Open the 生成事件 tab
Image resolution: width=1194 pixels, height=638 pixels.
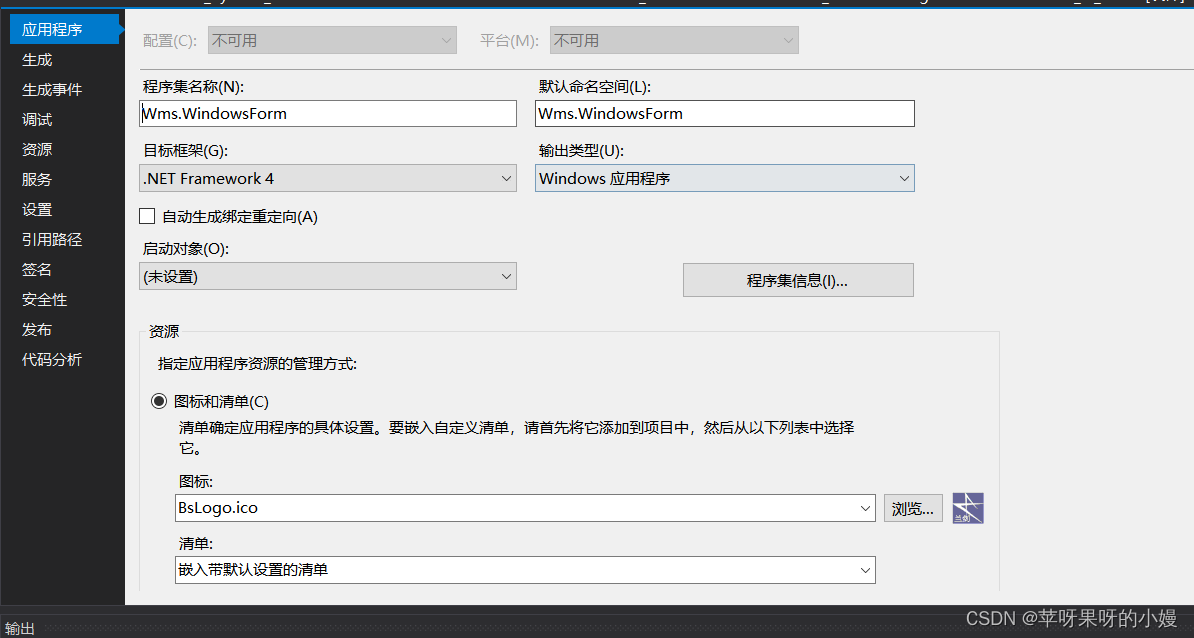point(52,90)
